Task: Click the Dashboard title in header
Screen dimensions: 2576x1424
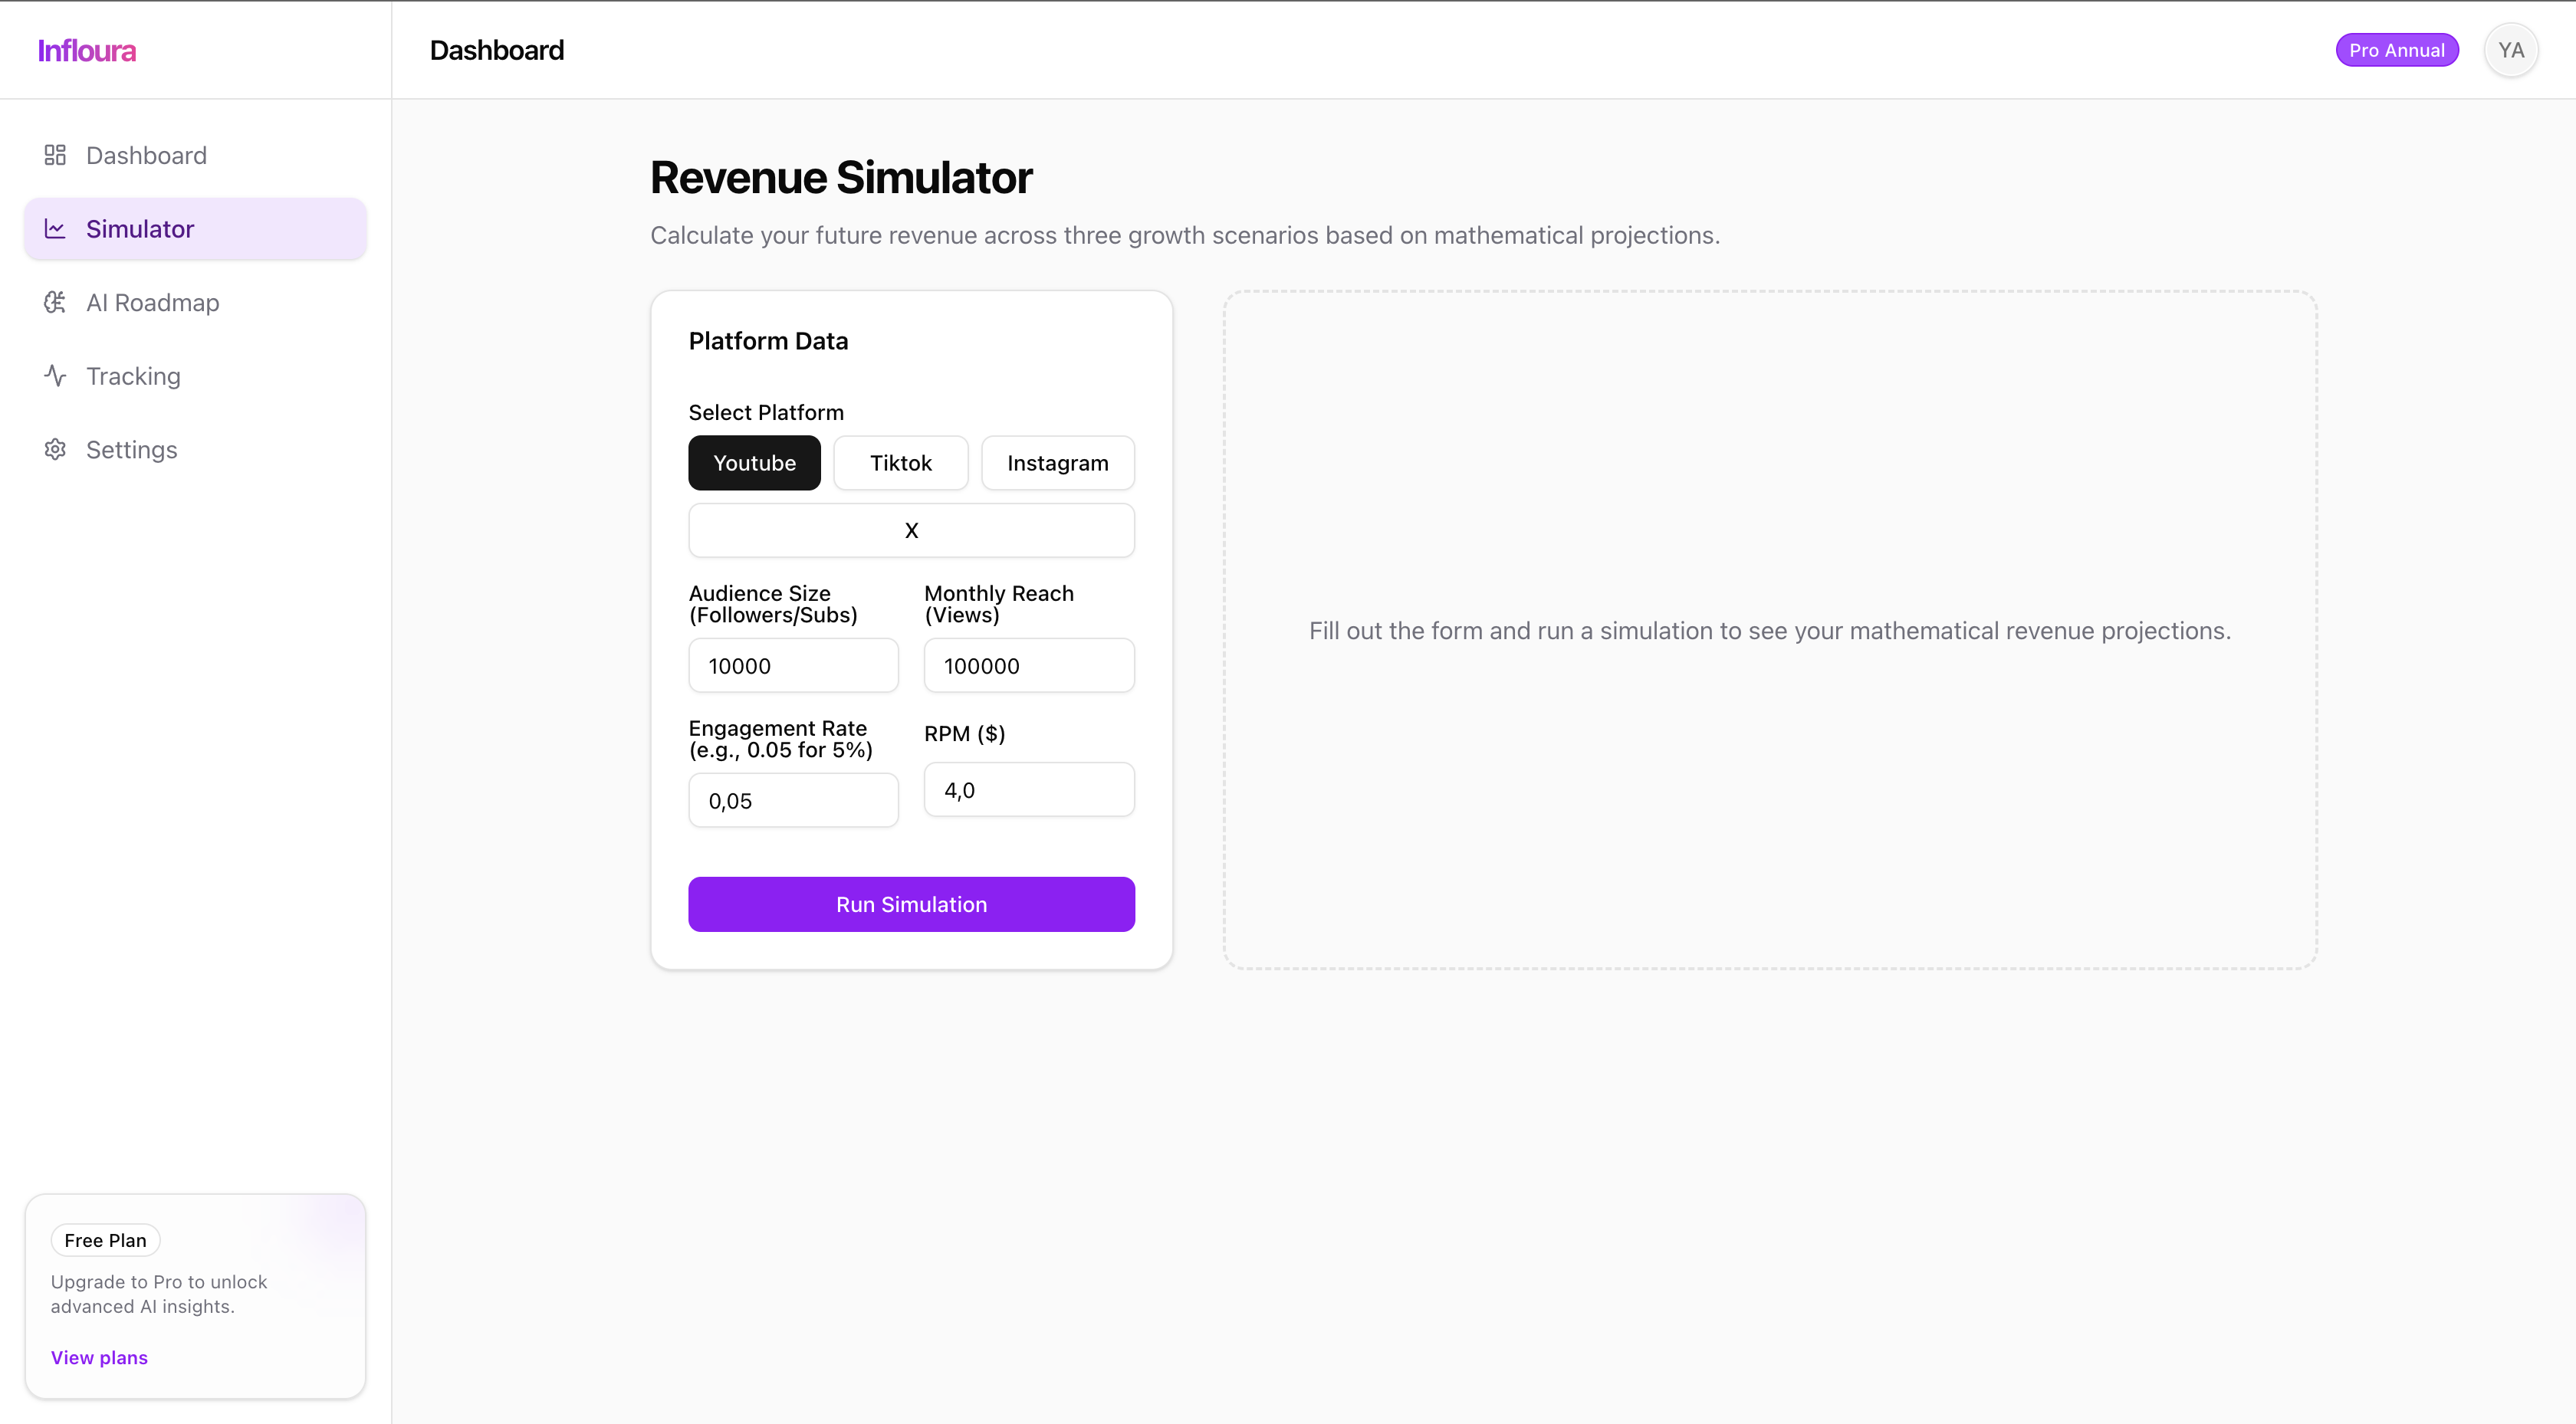Action: [497, 50]
